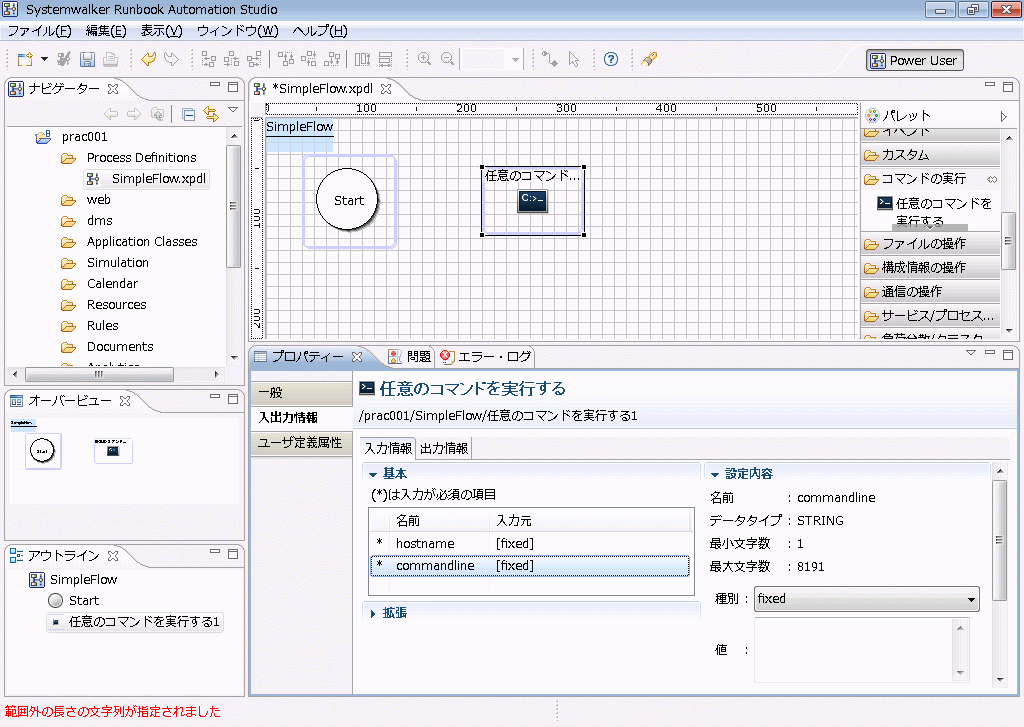This screenshot has width=1024, height=727.
Task: Open the zoom level combo box
Action: pyautogui.click(x=492, y=59)
